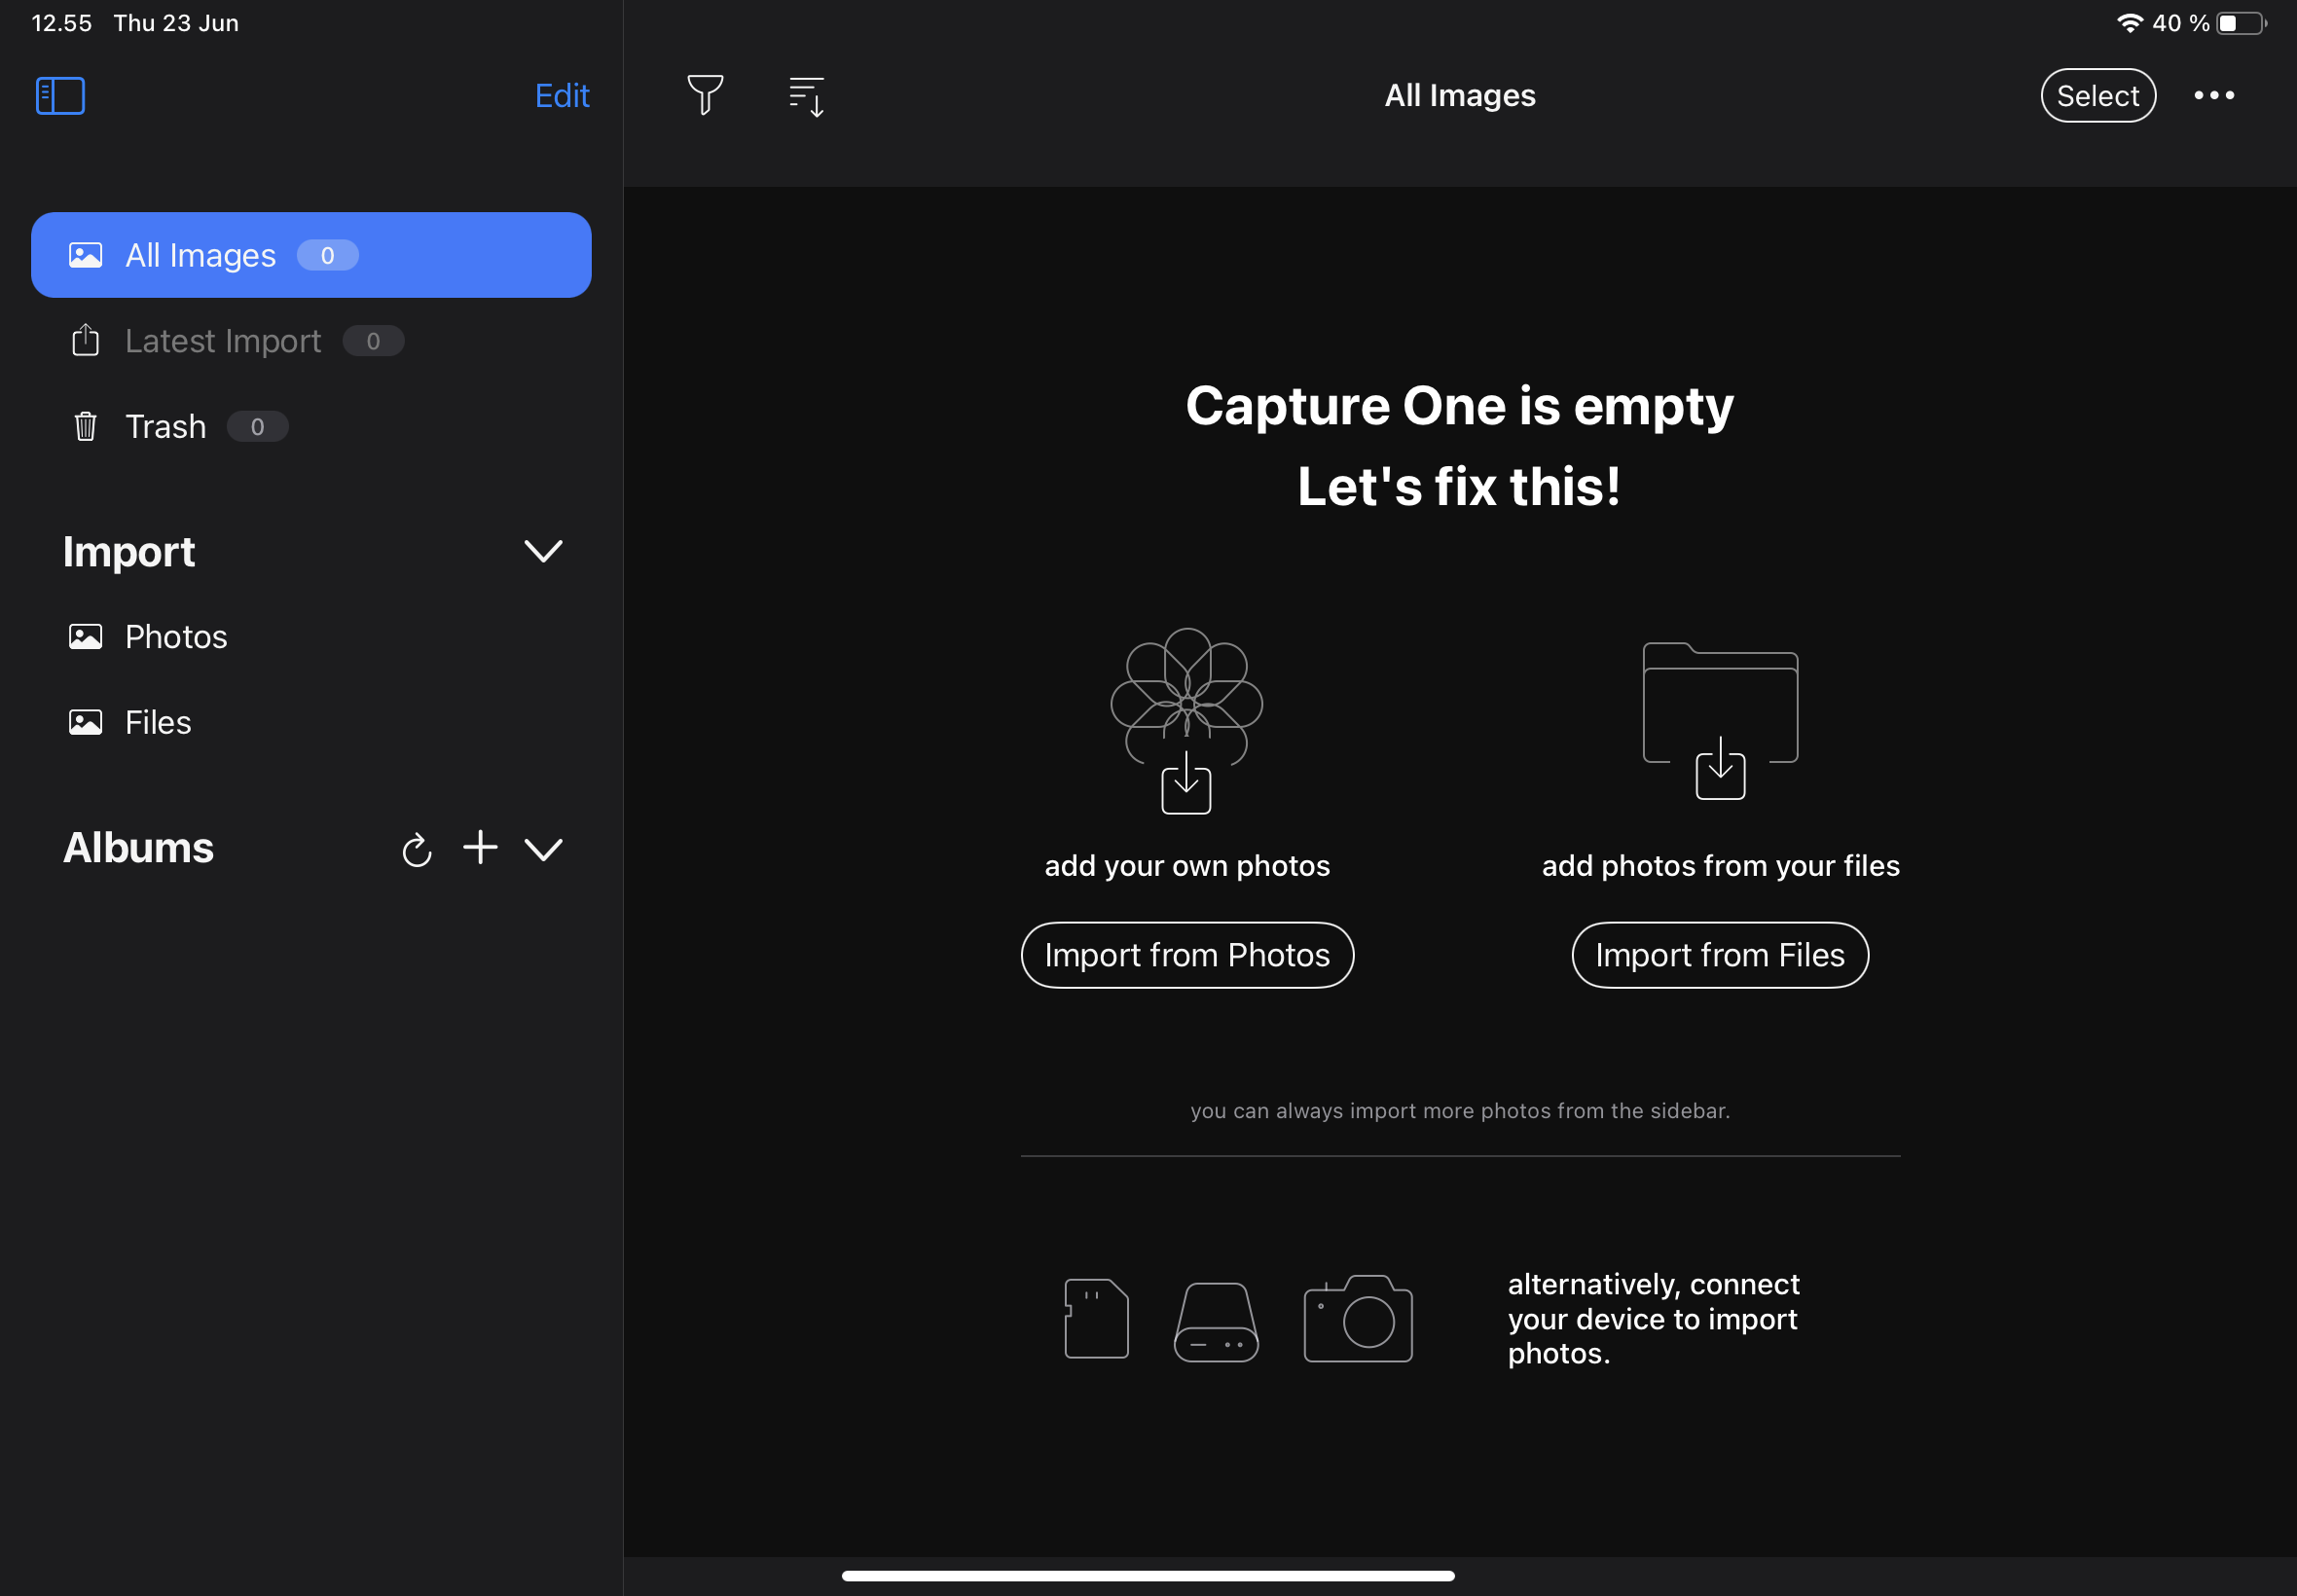
Task: Tap the All Images count badge
Action: point(327,255)
